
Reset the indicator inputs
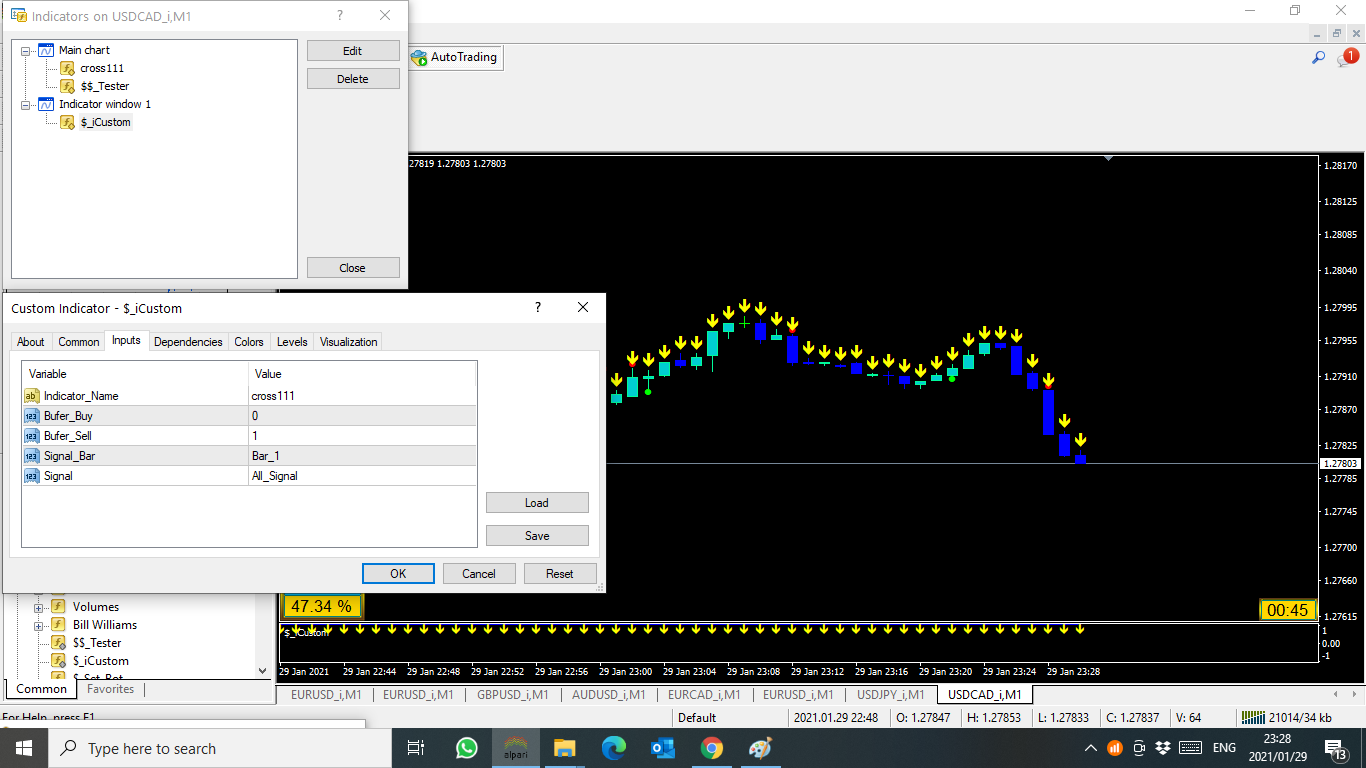click(x=560, y=574)
